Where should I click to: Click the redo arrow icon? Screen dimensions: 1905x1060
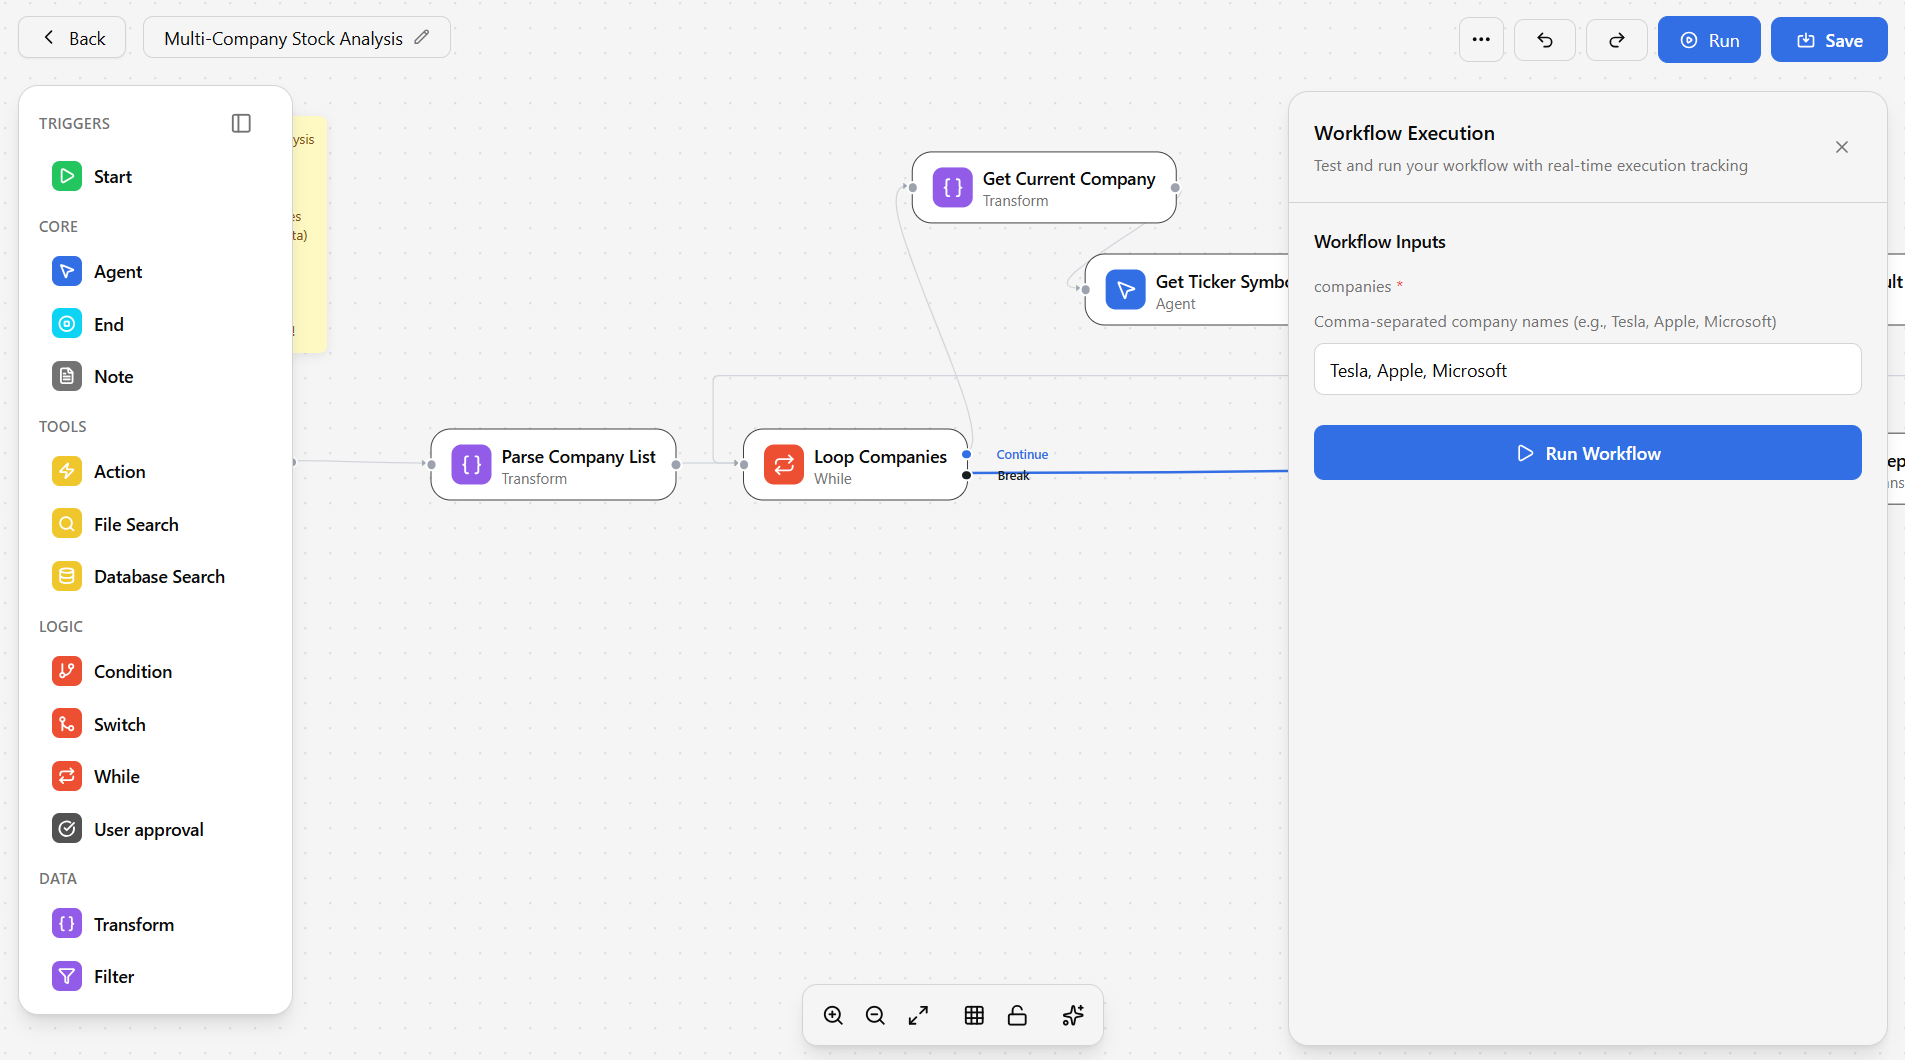click(x=1616, y=40)
